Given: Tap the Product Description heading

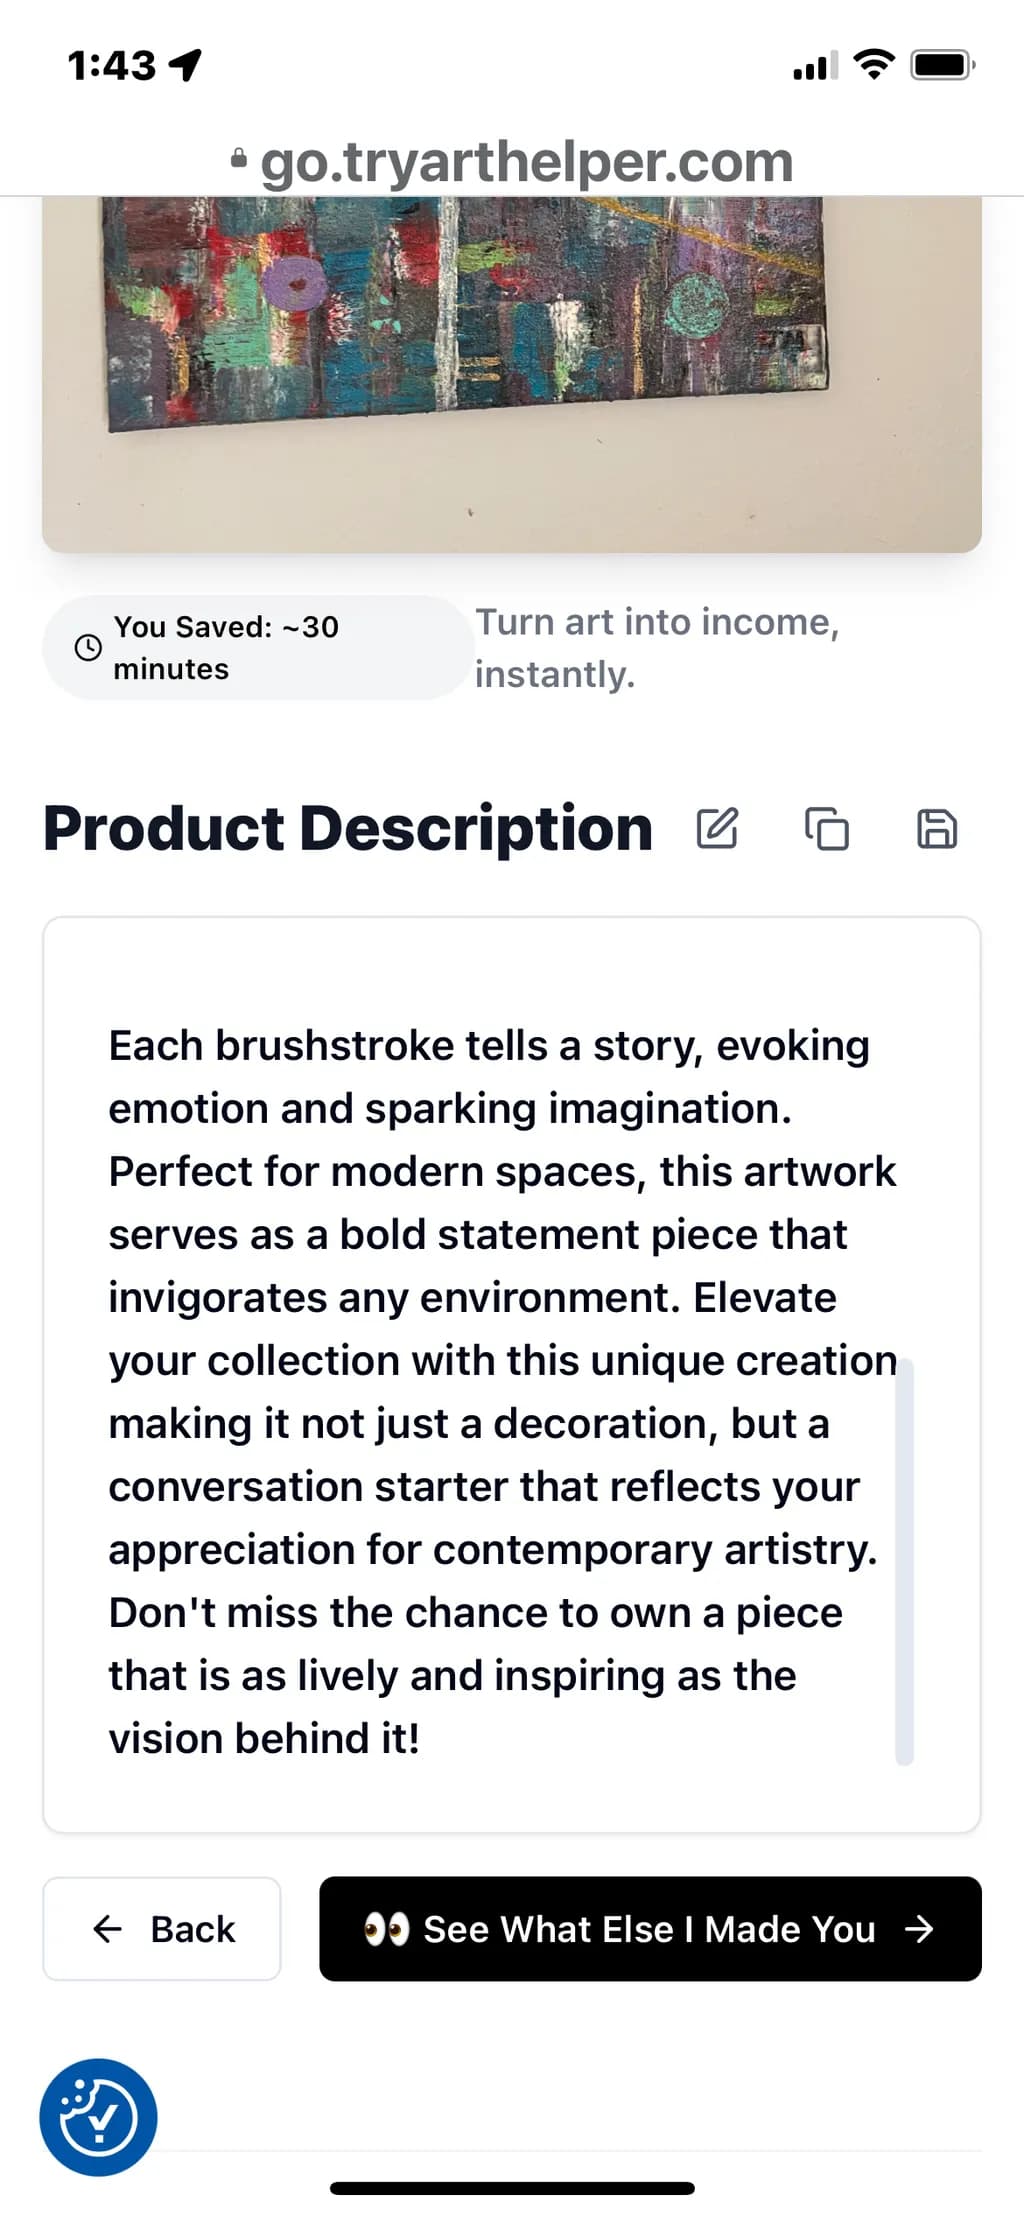Looking at the screenshot, I should tap(348, 828).
